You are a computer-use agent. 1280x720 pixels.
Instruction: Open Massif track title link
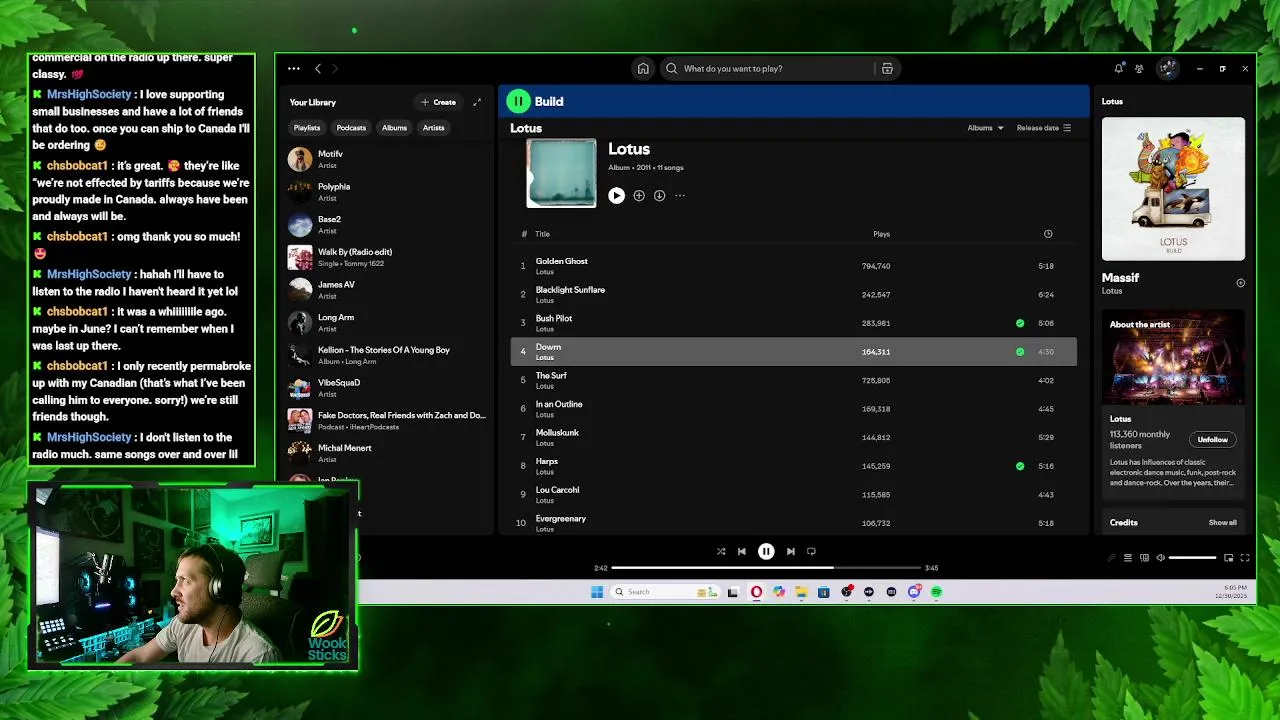[1120, 278]
